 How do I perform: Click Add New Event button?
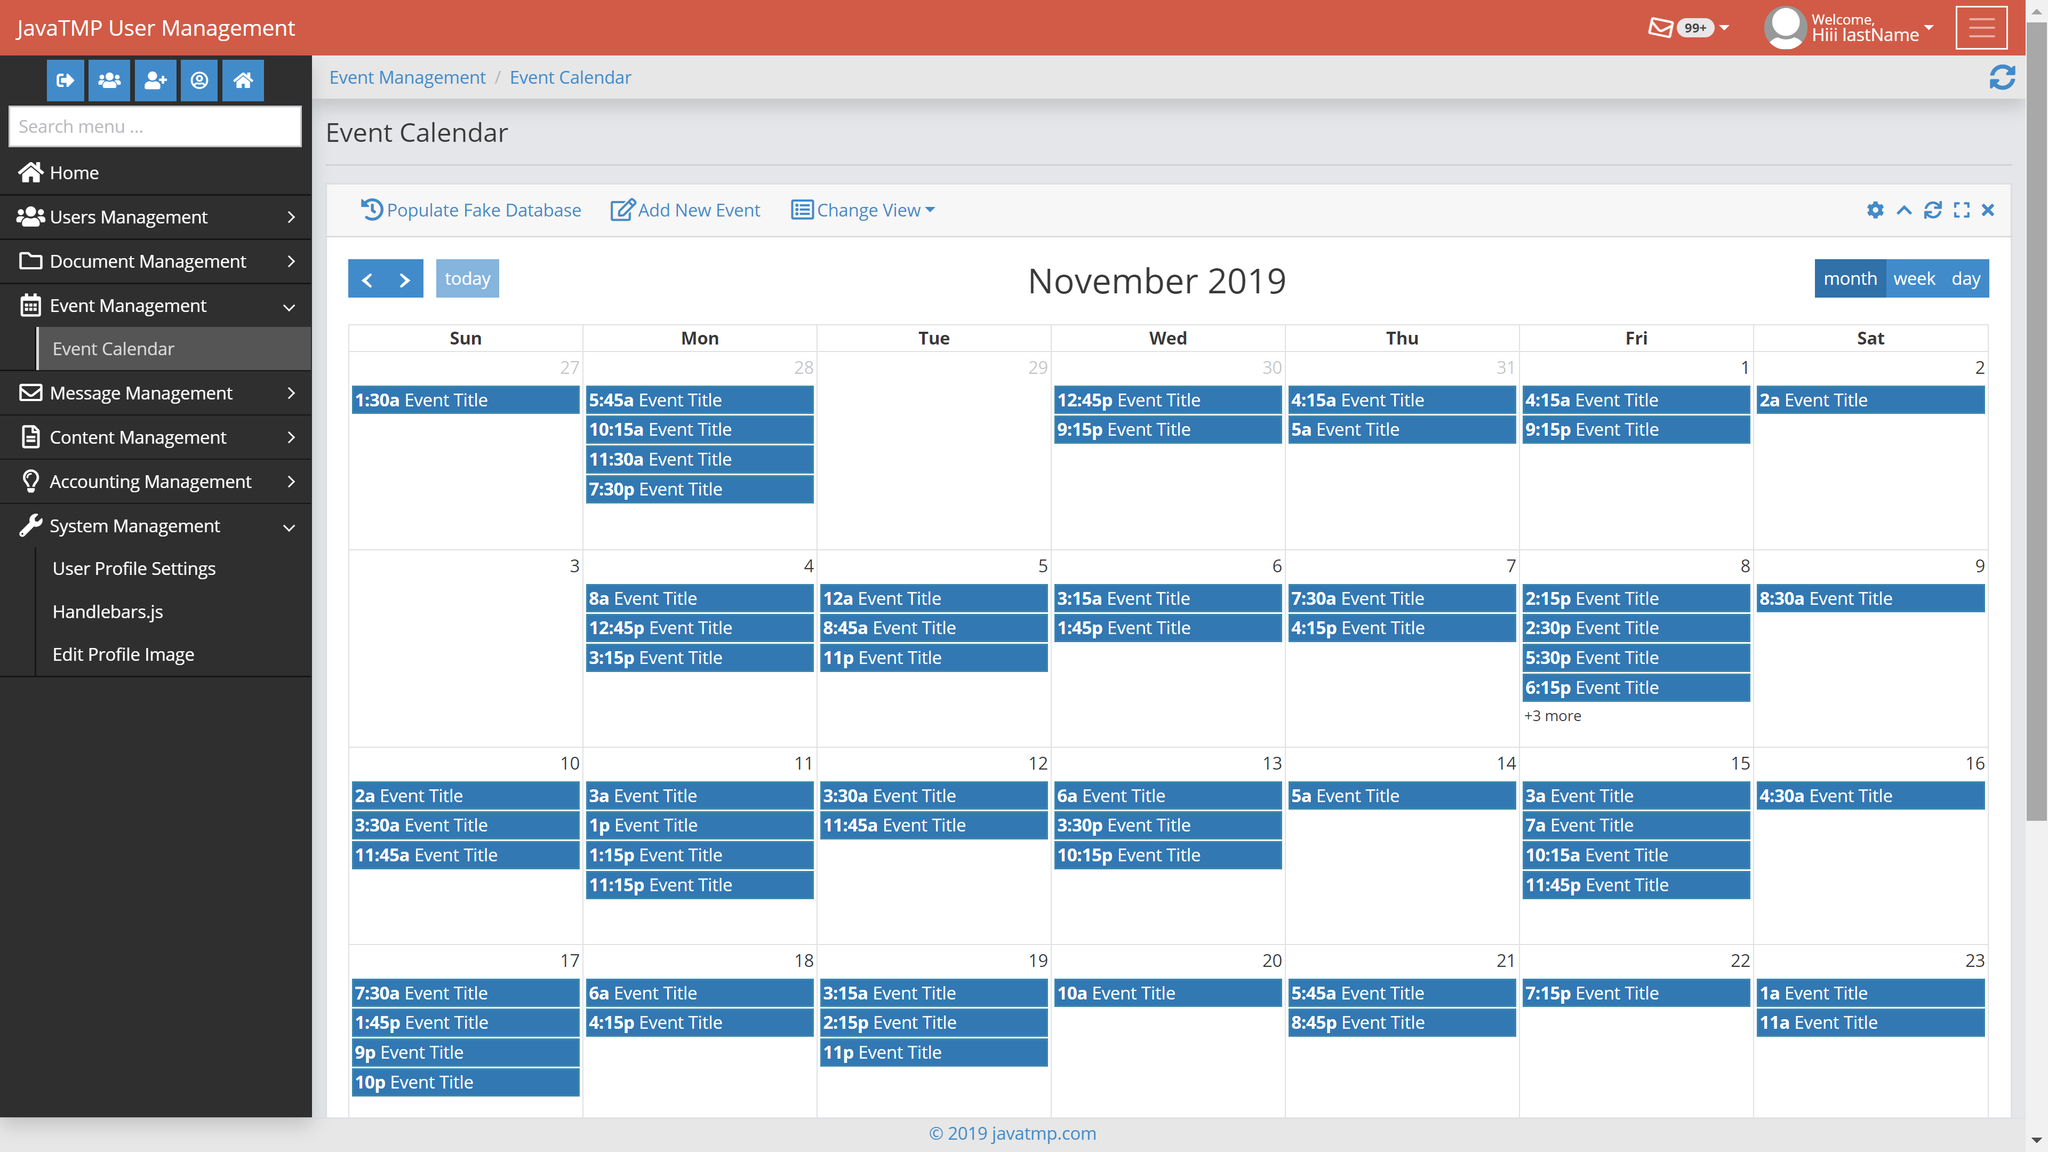point(685,210)
